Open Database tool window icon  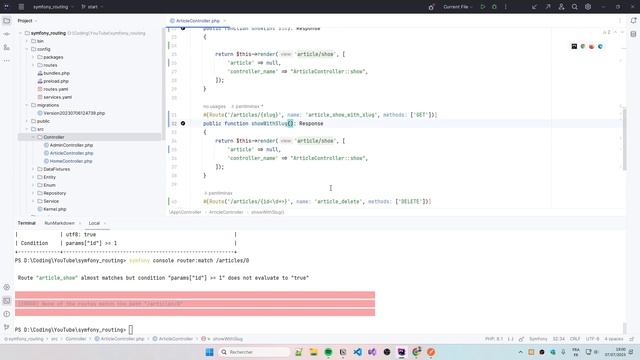[x=633, y=34]
